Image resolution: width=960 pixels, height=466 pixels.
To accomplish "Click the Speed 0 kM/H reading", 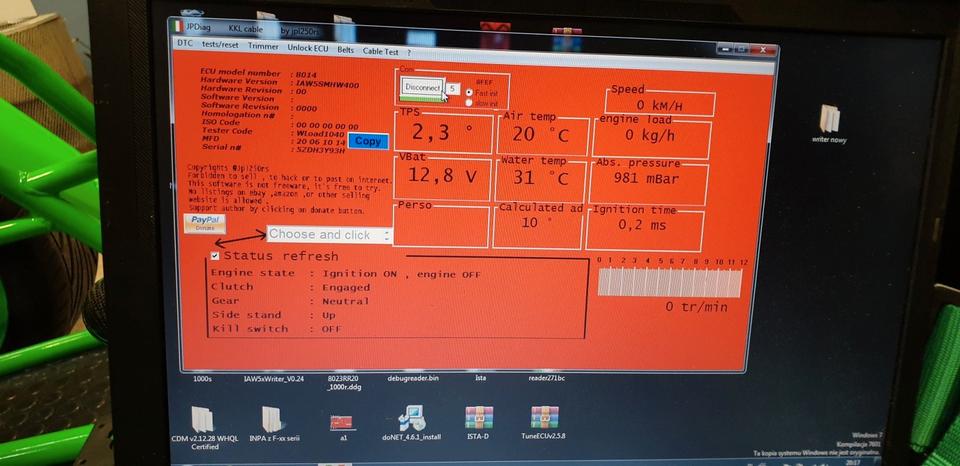I will pos(660,104).
